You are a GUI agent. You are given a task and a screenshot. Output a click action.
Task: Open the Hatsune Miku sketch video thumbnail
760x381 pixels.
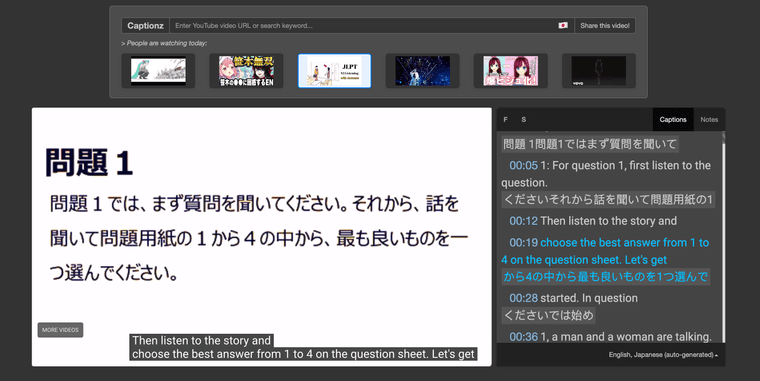(x=158, y=71)
